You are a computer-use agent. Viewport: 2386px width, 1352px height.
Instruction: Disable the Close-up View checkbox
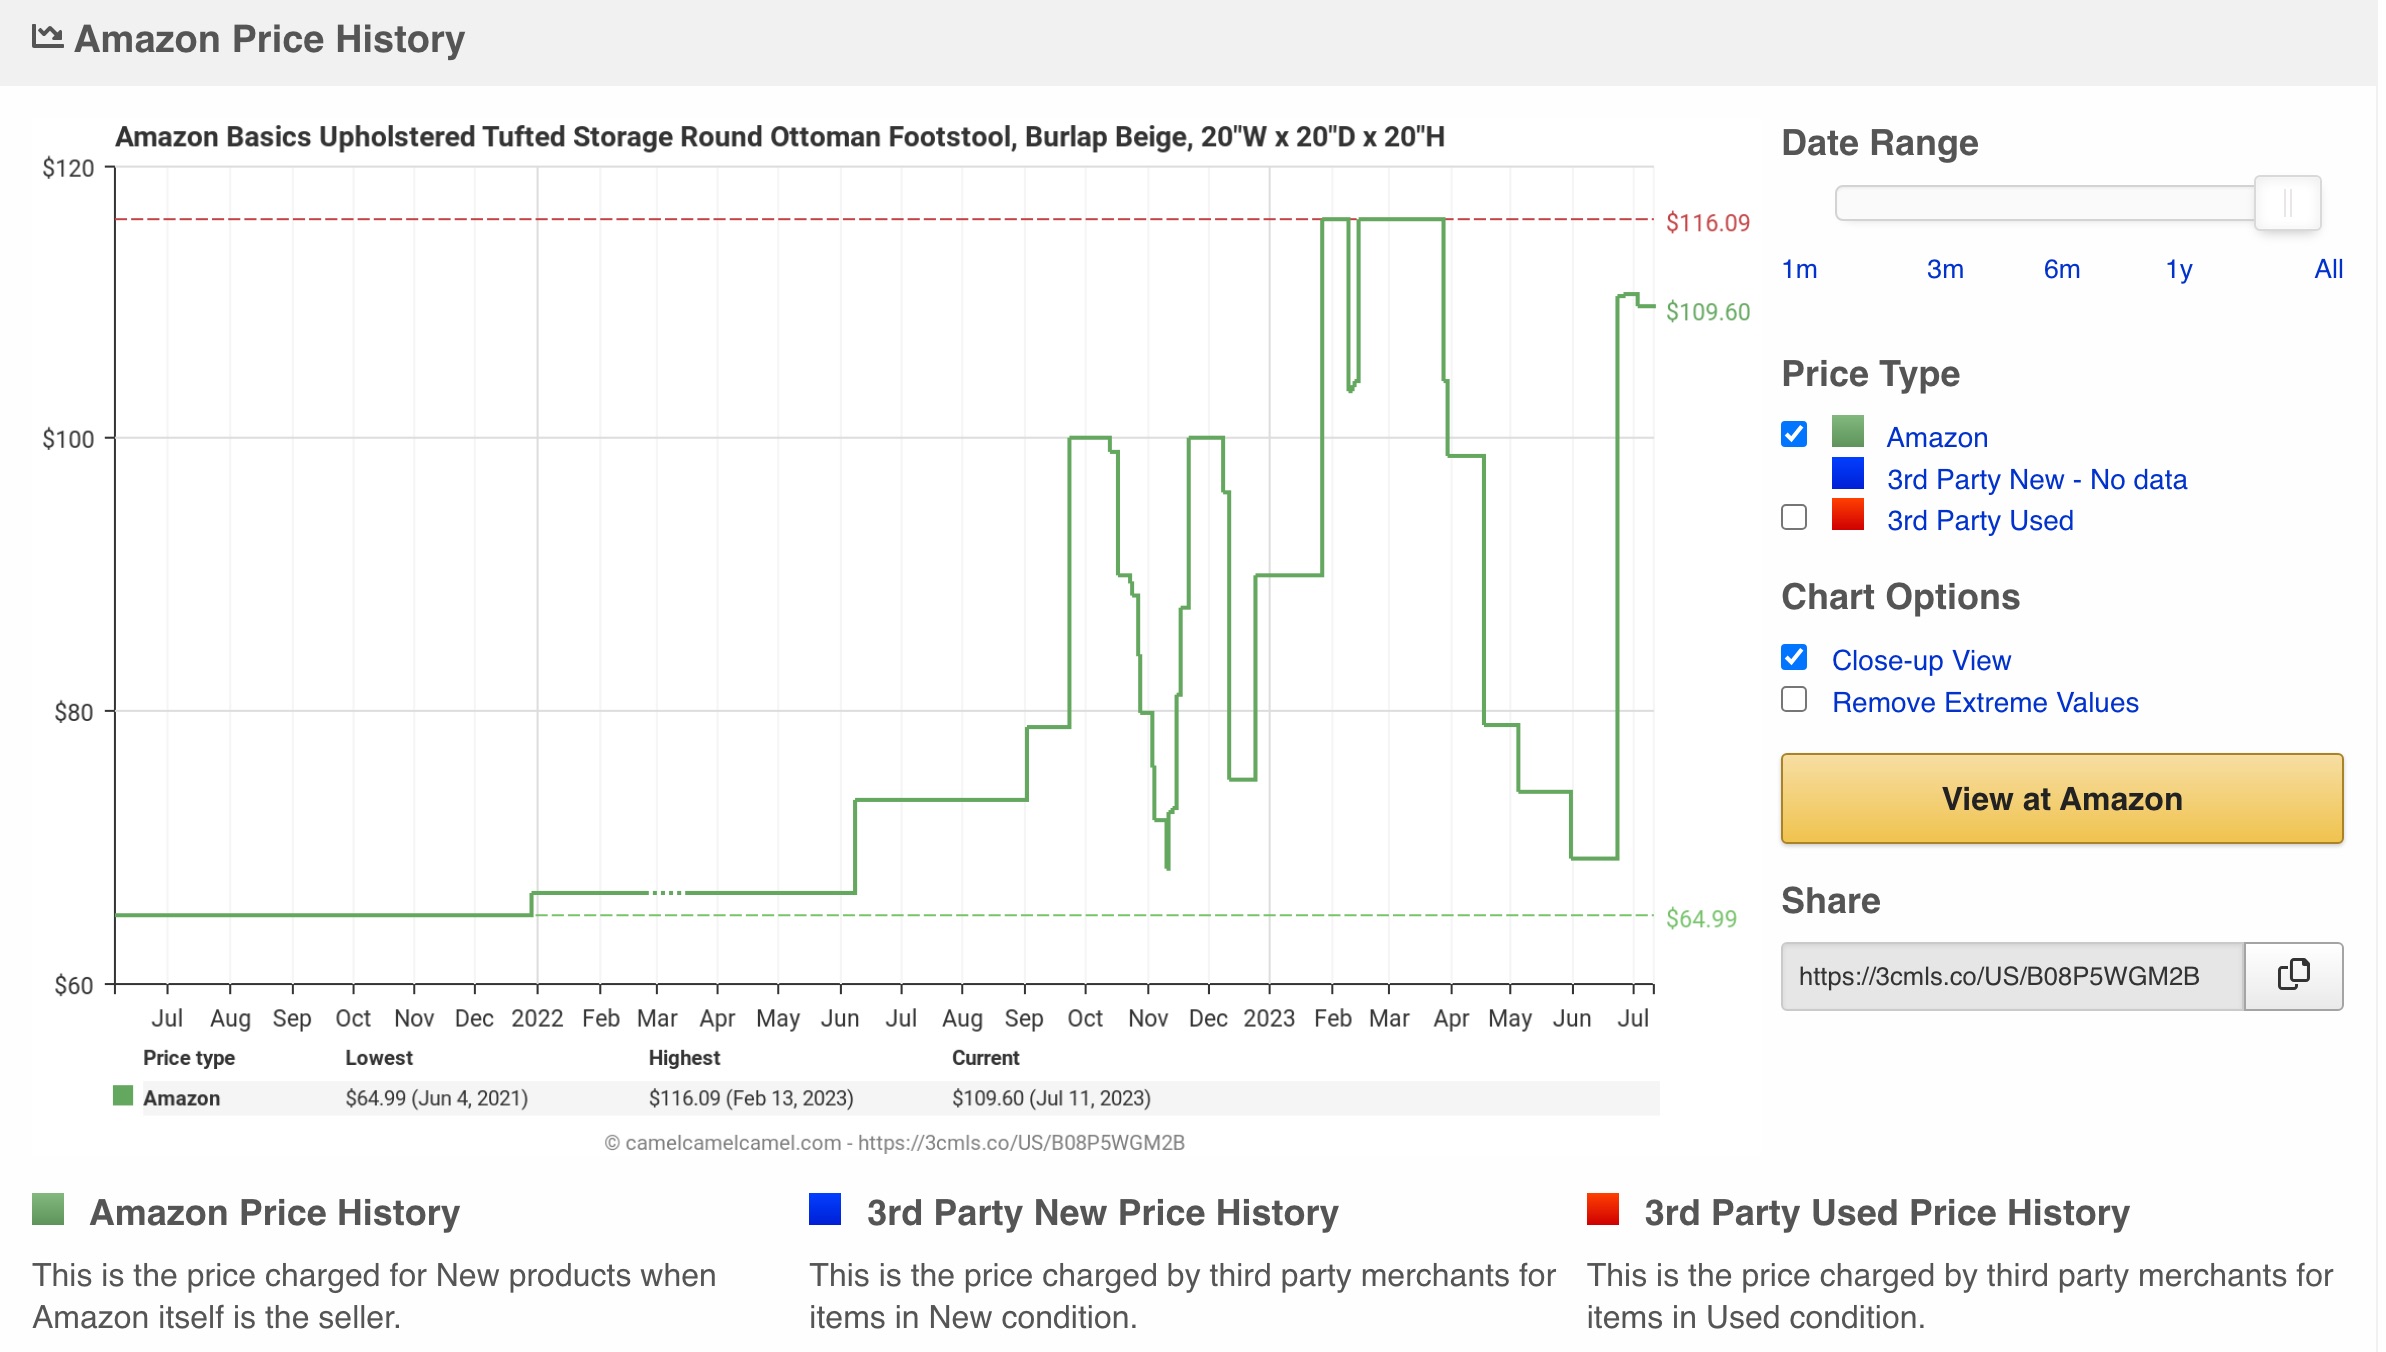pyautogui.click(x=1794, y=657)
